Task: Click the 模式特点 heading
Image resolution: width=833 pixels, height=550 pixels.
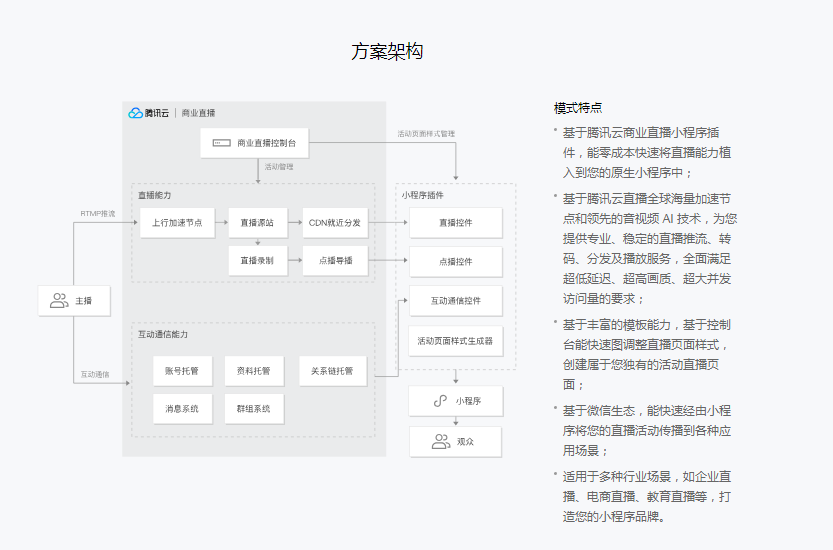Action: pyautogui.click(x=578, y=108)
